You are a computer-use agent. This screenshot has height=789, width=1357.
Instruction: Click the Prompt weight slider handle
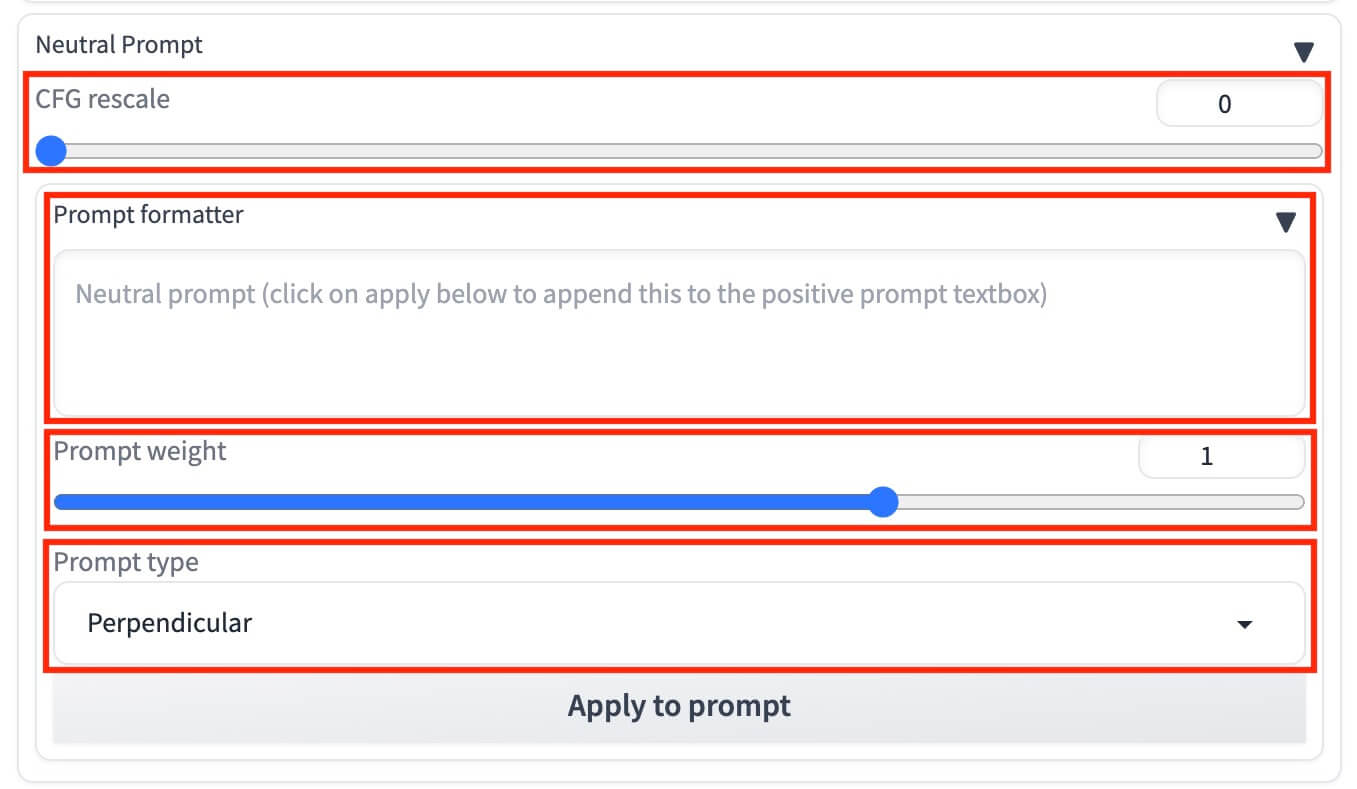pyautogui.click(x=884, y=502)
